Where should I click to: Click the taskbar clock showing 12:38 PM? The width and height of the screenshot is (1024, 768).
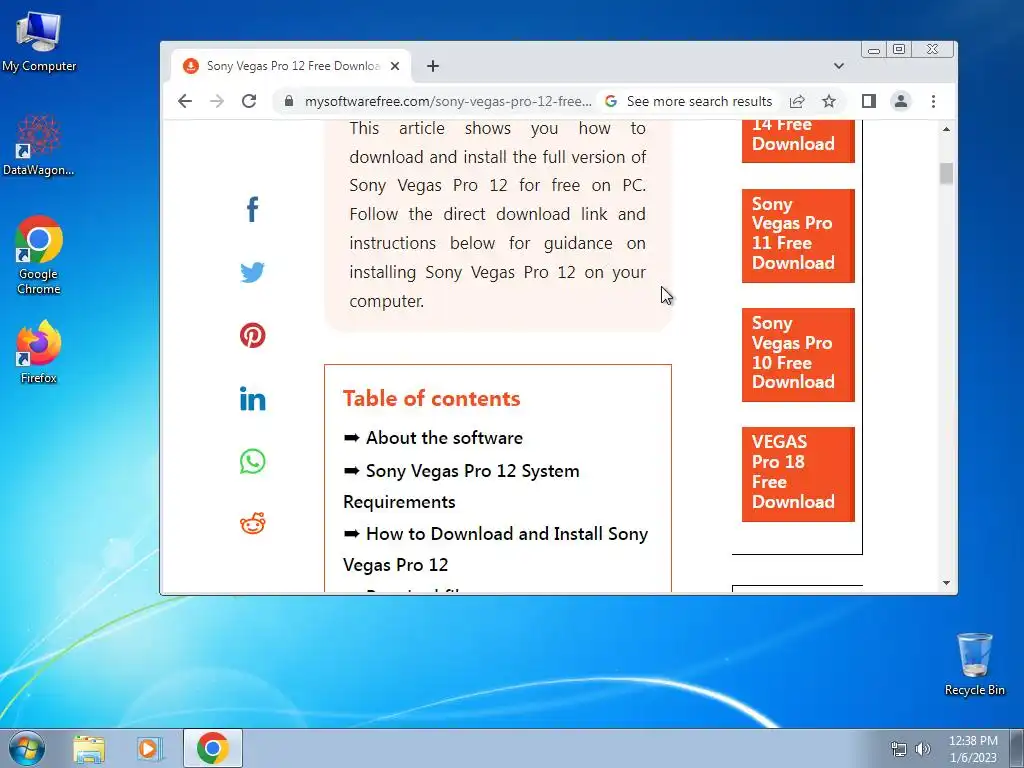[973, 749]
